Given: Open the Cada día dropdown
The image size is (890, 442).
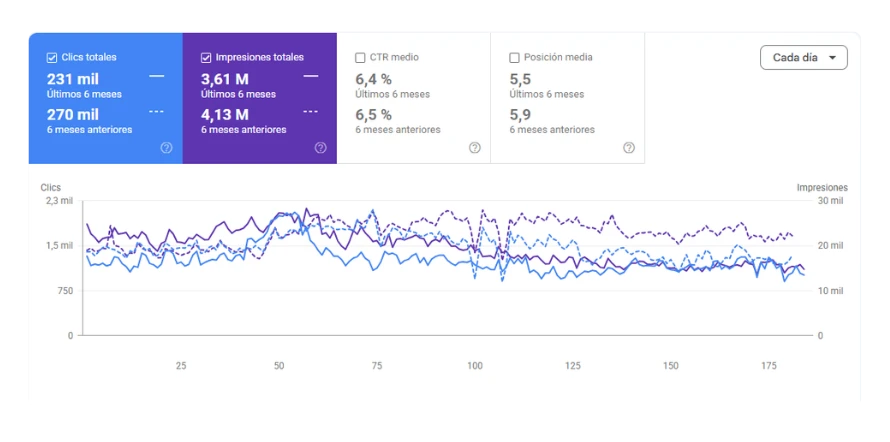Looking at the screenshot, I should [804, 58].
